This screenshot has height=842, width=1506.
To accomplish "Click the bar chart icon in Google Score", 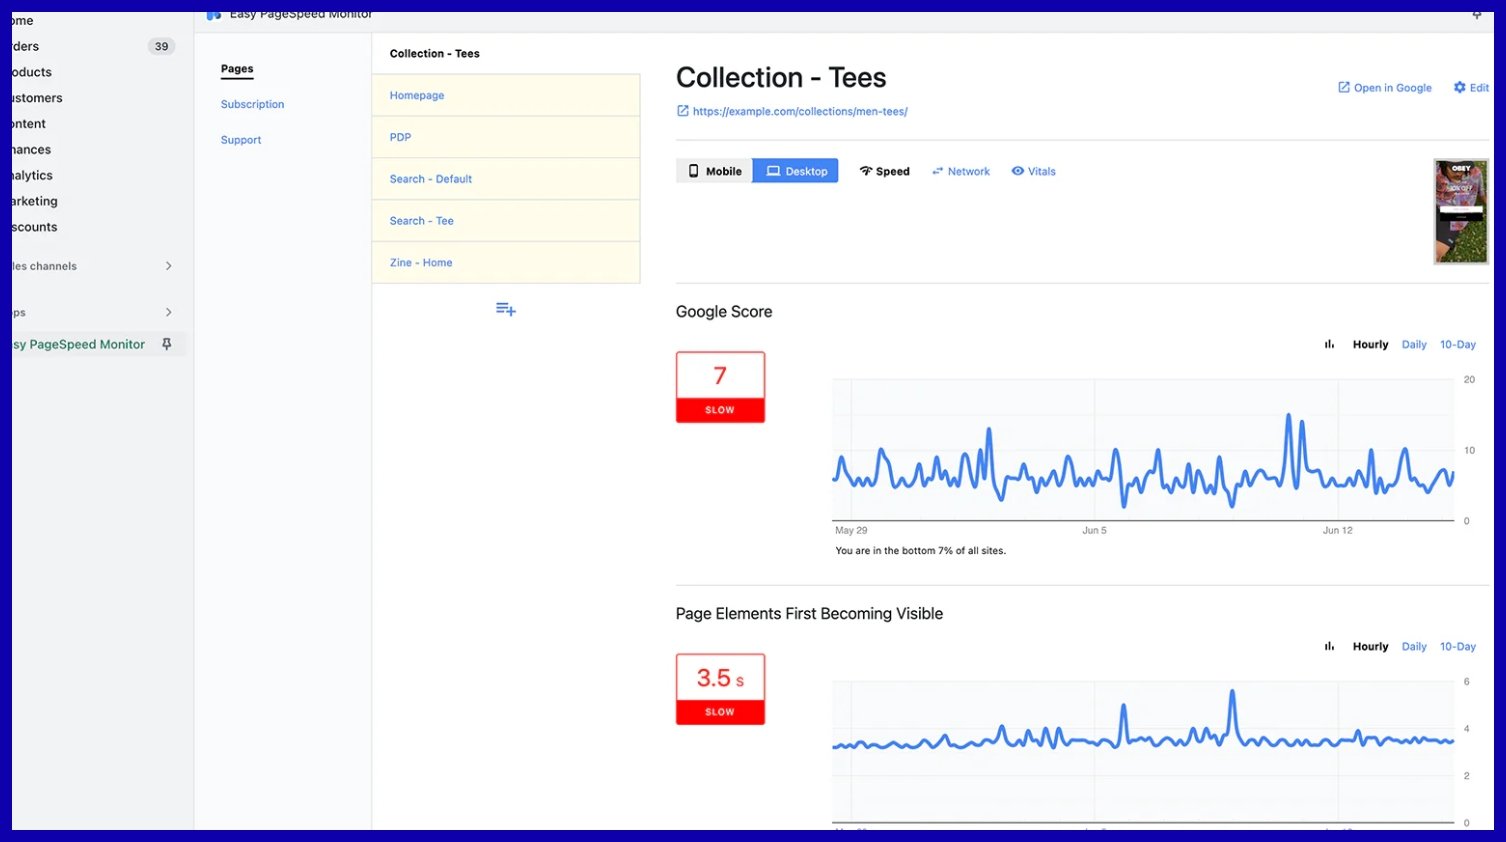I will pyautogui.click(x=1329, y=344).
